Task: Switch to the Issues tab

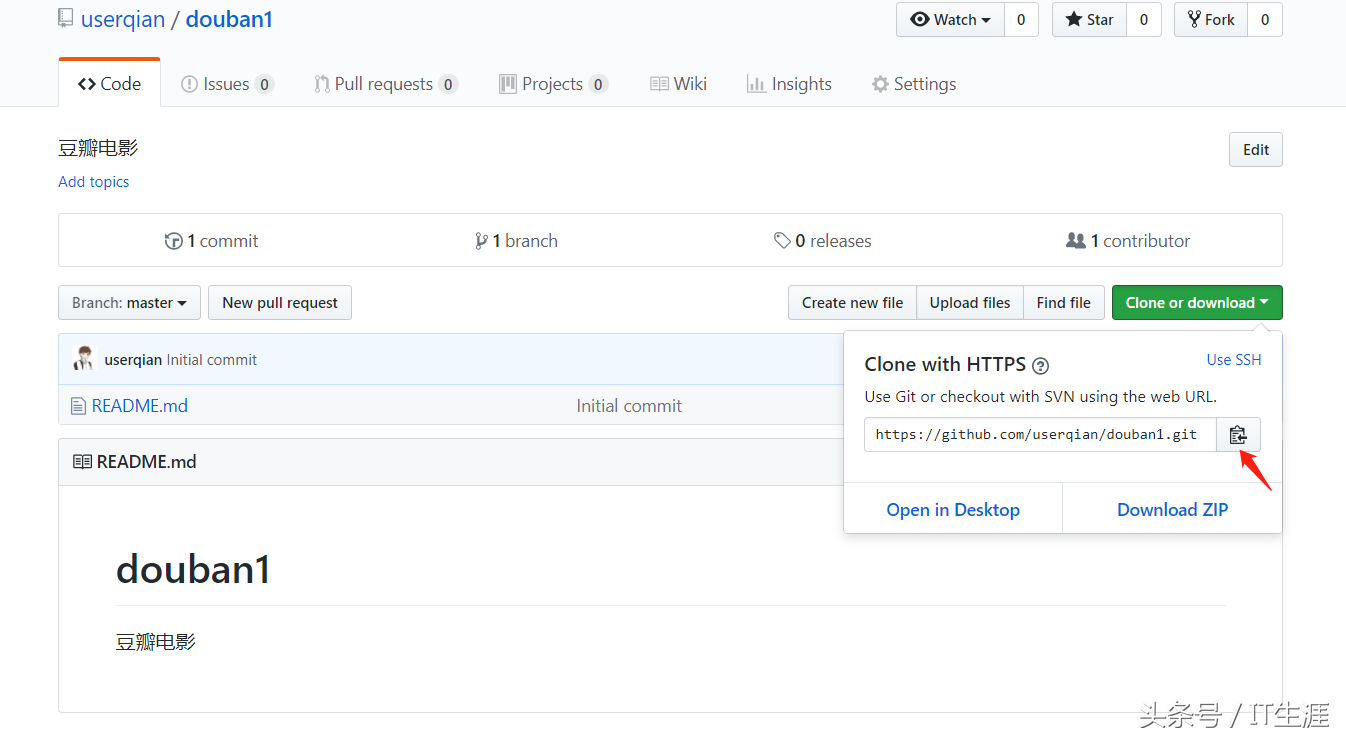Action: [226, 84]
